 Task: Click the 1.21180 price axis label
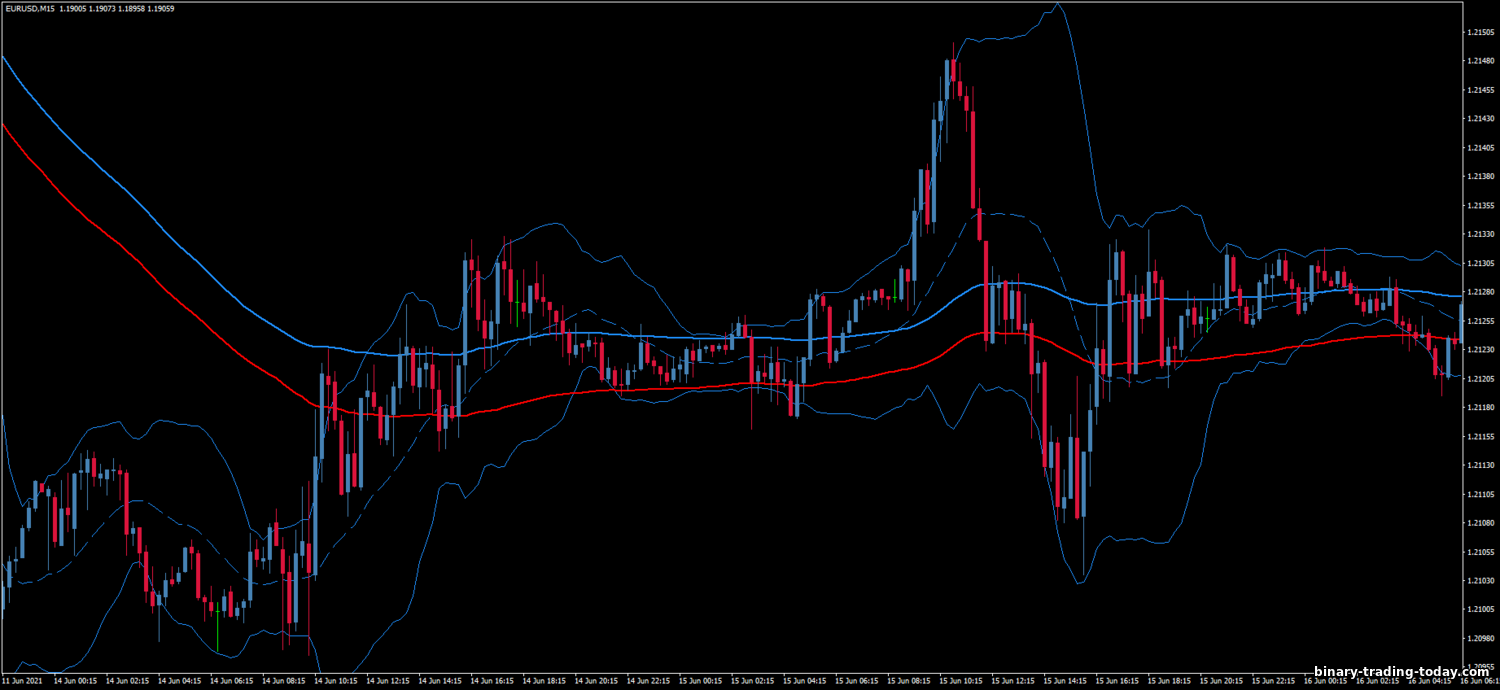[1480, 408]
